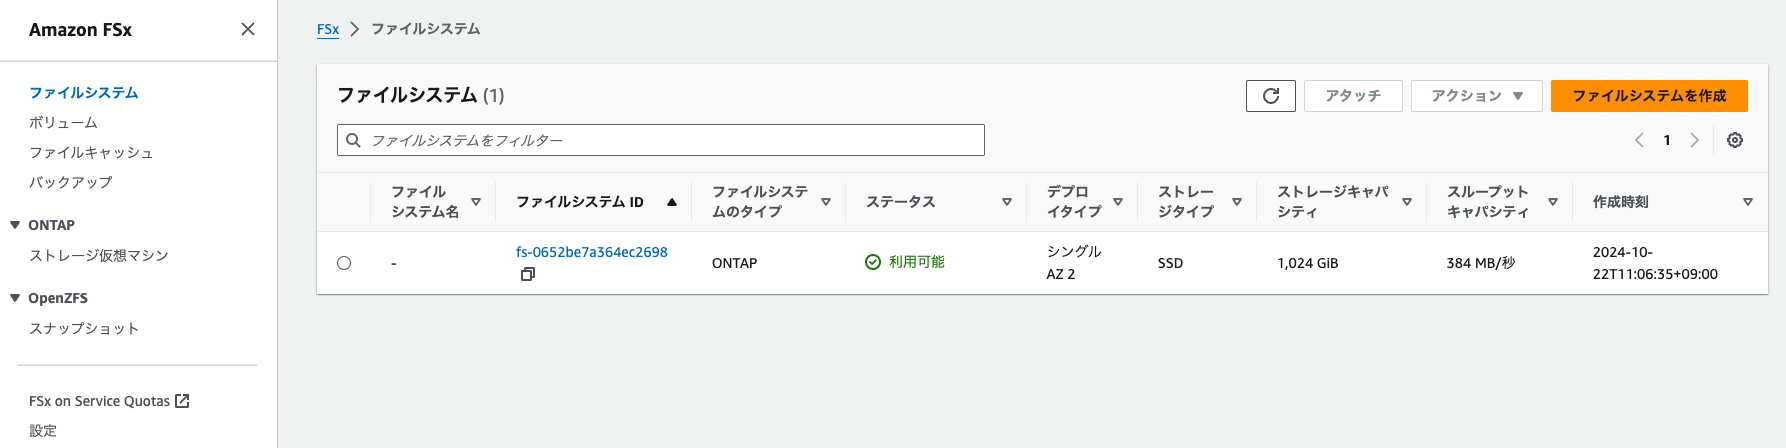Collapse the ONTAP section in sidebar
This screenshot has height=448, width=1786.
tap(15, 225)
